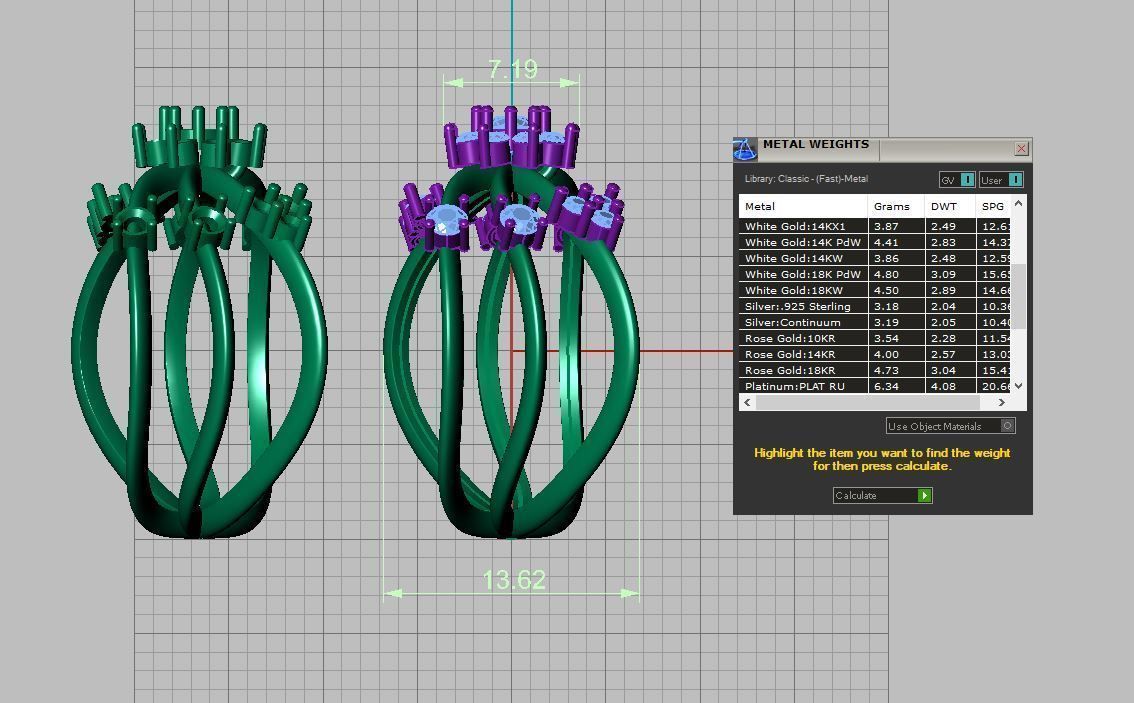This screenshot has height=703, width=1134.
Task: Select the Silver:Continuum row
Action: point(874,322)
